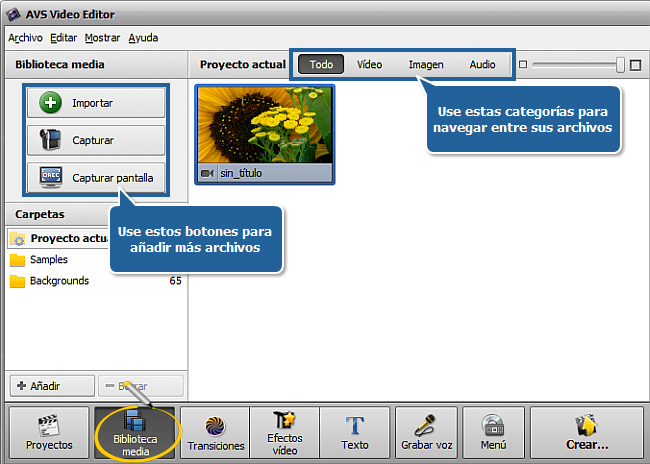Image resolution: width=650 pixels, height=464 pixels.
Task: Open the Editar menu
Action: click(63, 38)
